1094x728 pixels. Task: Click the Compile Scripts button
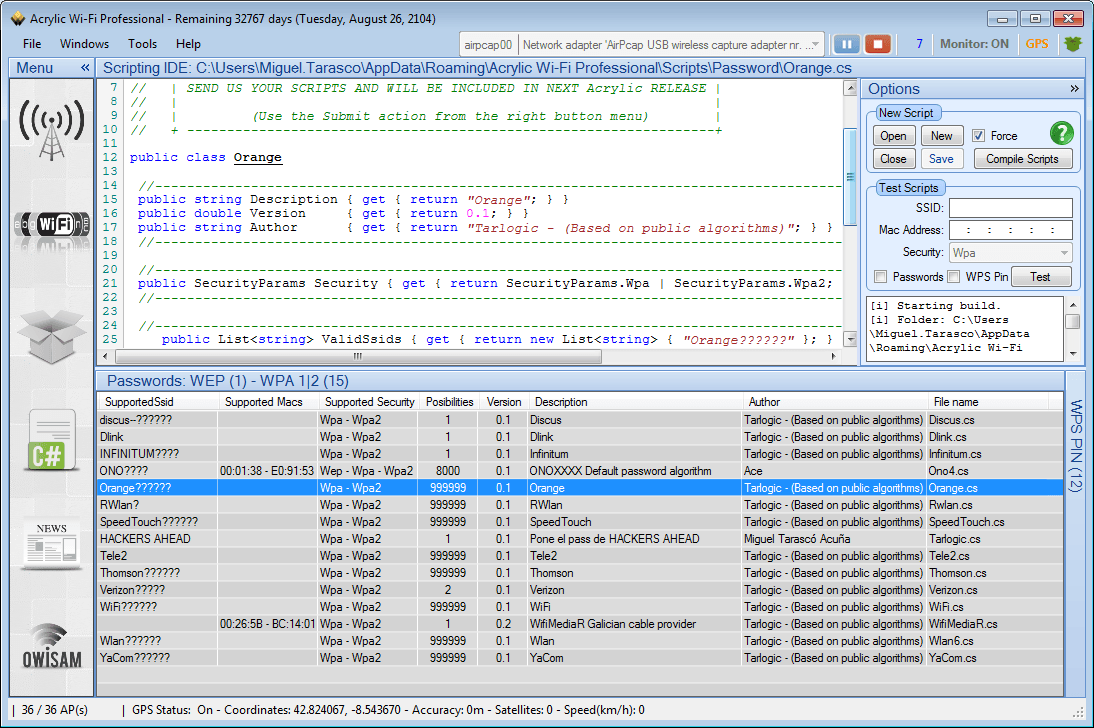coord(1022,159)
